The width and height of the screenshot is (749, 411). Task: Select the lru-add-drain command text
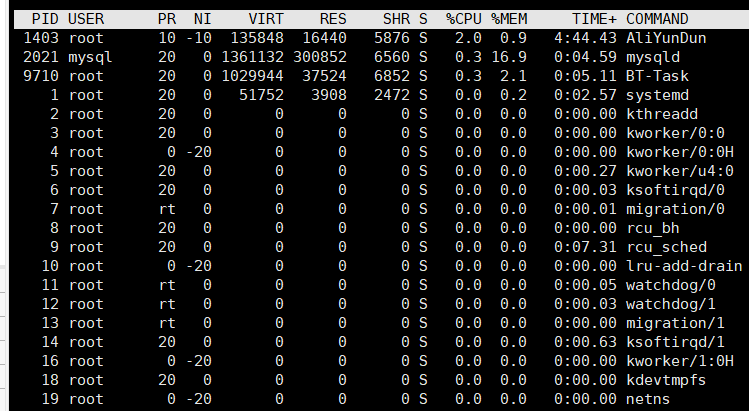tap(684, 266)
